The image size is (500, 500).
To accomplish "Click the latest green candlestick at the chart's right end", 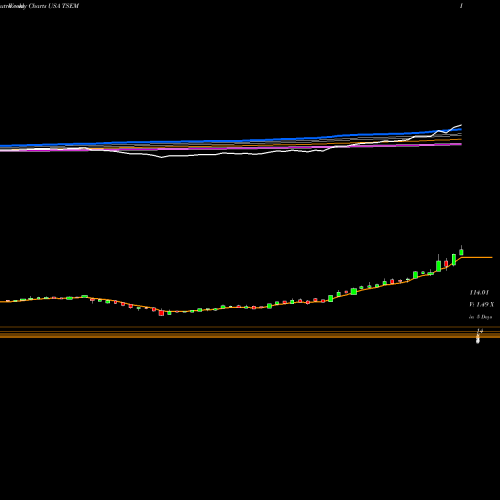I will tap(461, 251).
